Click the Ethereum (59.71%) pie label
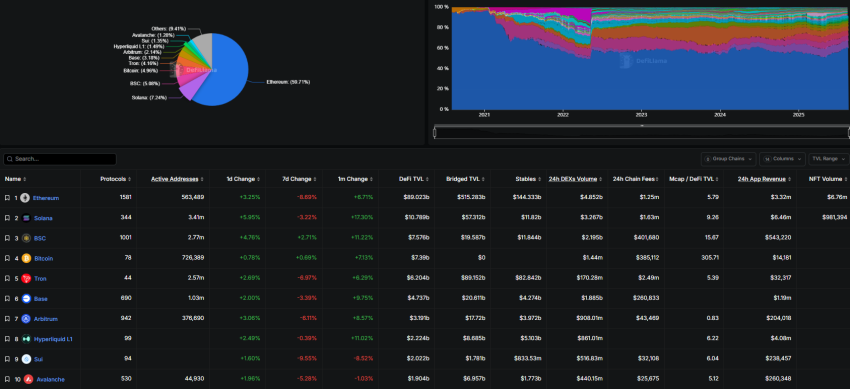The height and width of the screenshot is (389, 850). (x=288, y=82)
